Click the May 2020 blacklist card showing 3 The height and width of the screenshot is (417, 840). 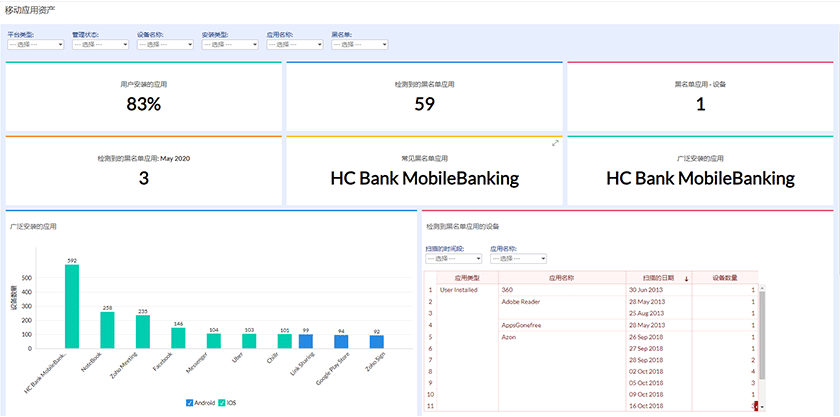[x=144, y=170]
